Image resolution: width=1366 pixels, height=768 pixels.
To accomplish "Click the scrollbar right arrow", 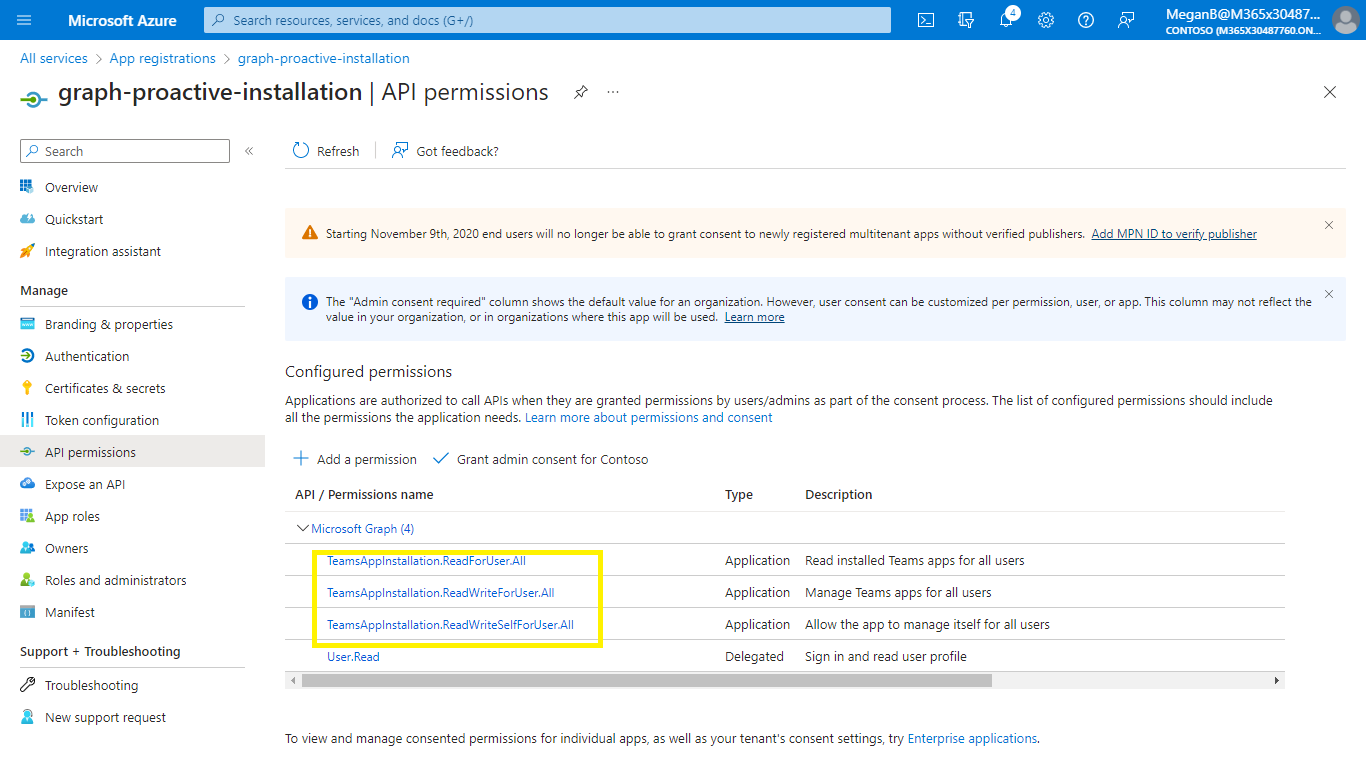I will 1277,680.
